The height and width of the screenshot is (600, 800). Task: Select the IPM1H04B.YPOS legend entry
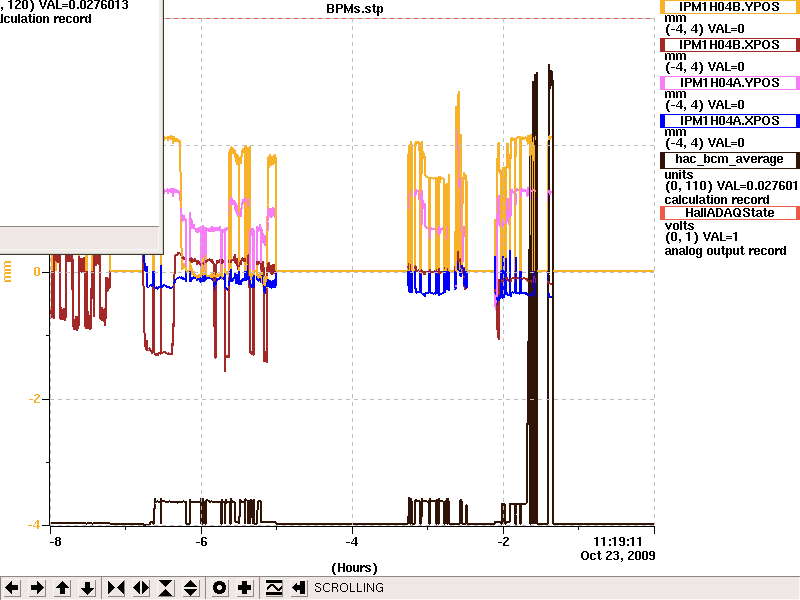[x=730, y=7]
